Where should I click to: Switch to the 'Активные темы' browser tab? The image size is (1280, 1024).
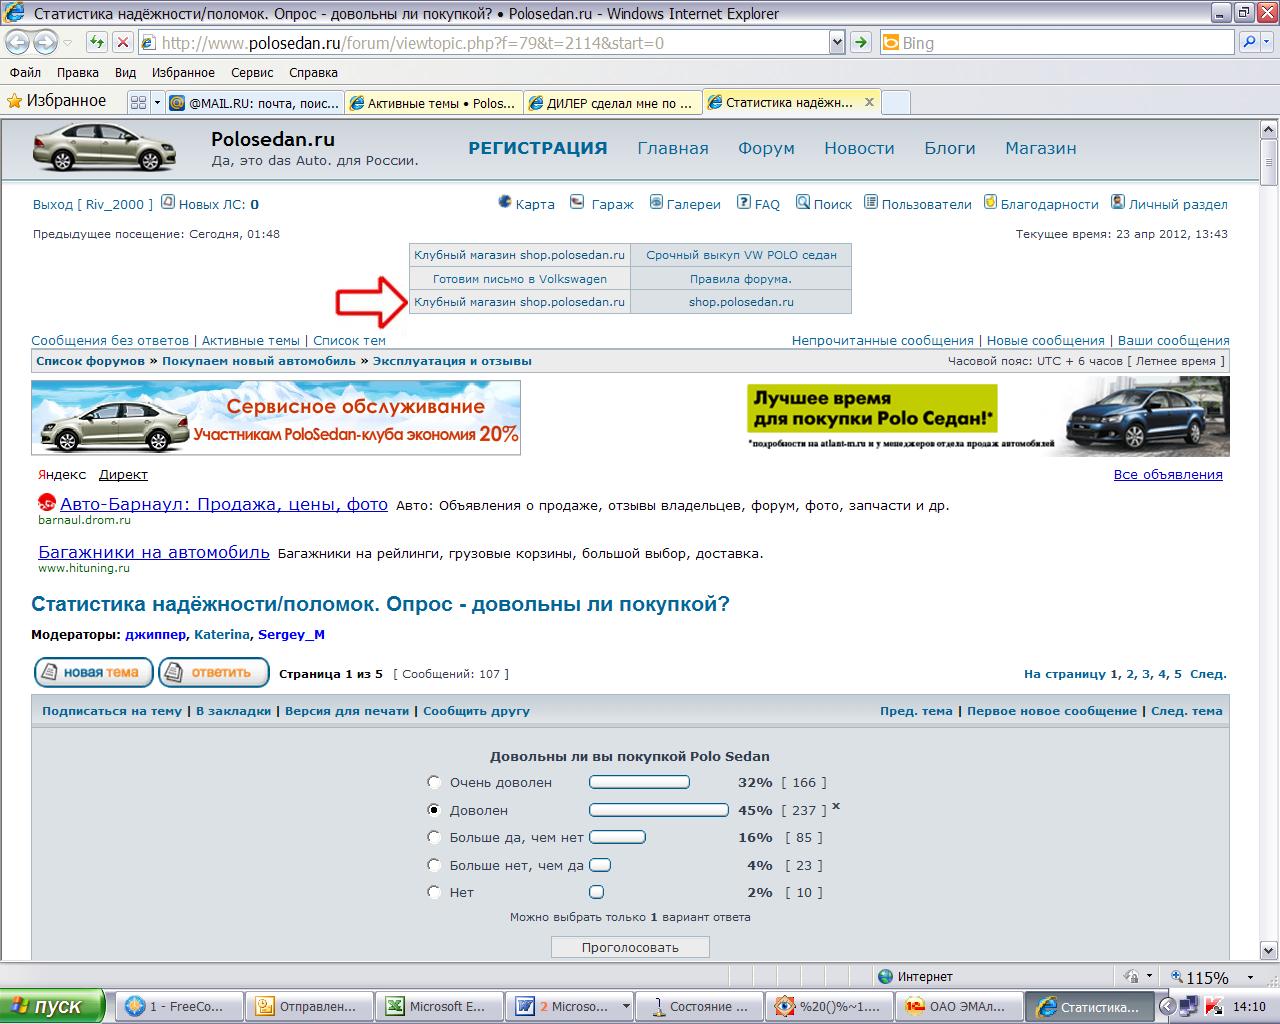pyautogui.click(x=432, y=103)
